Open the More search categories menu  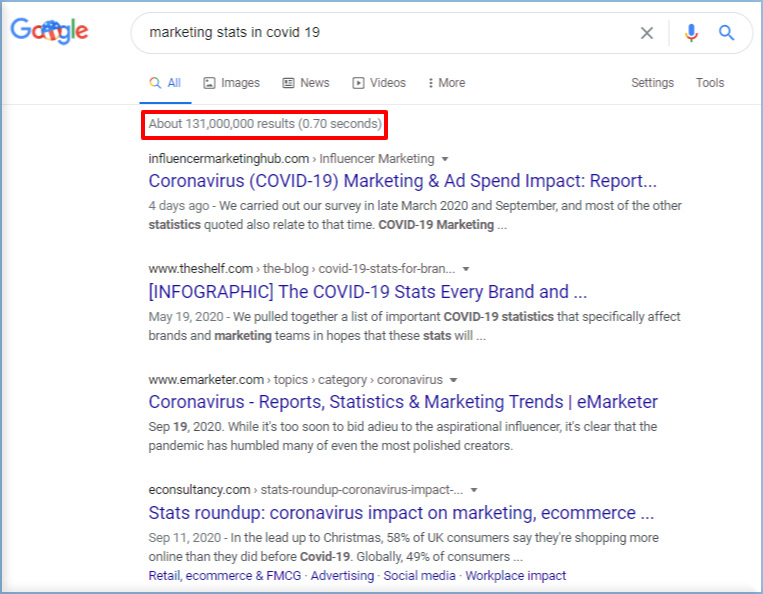point(447,83)
